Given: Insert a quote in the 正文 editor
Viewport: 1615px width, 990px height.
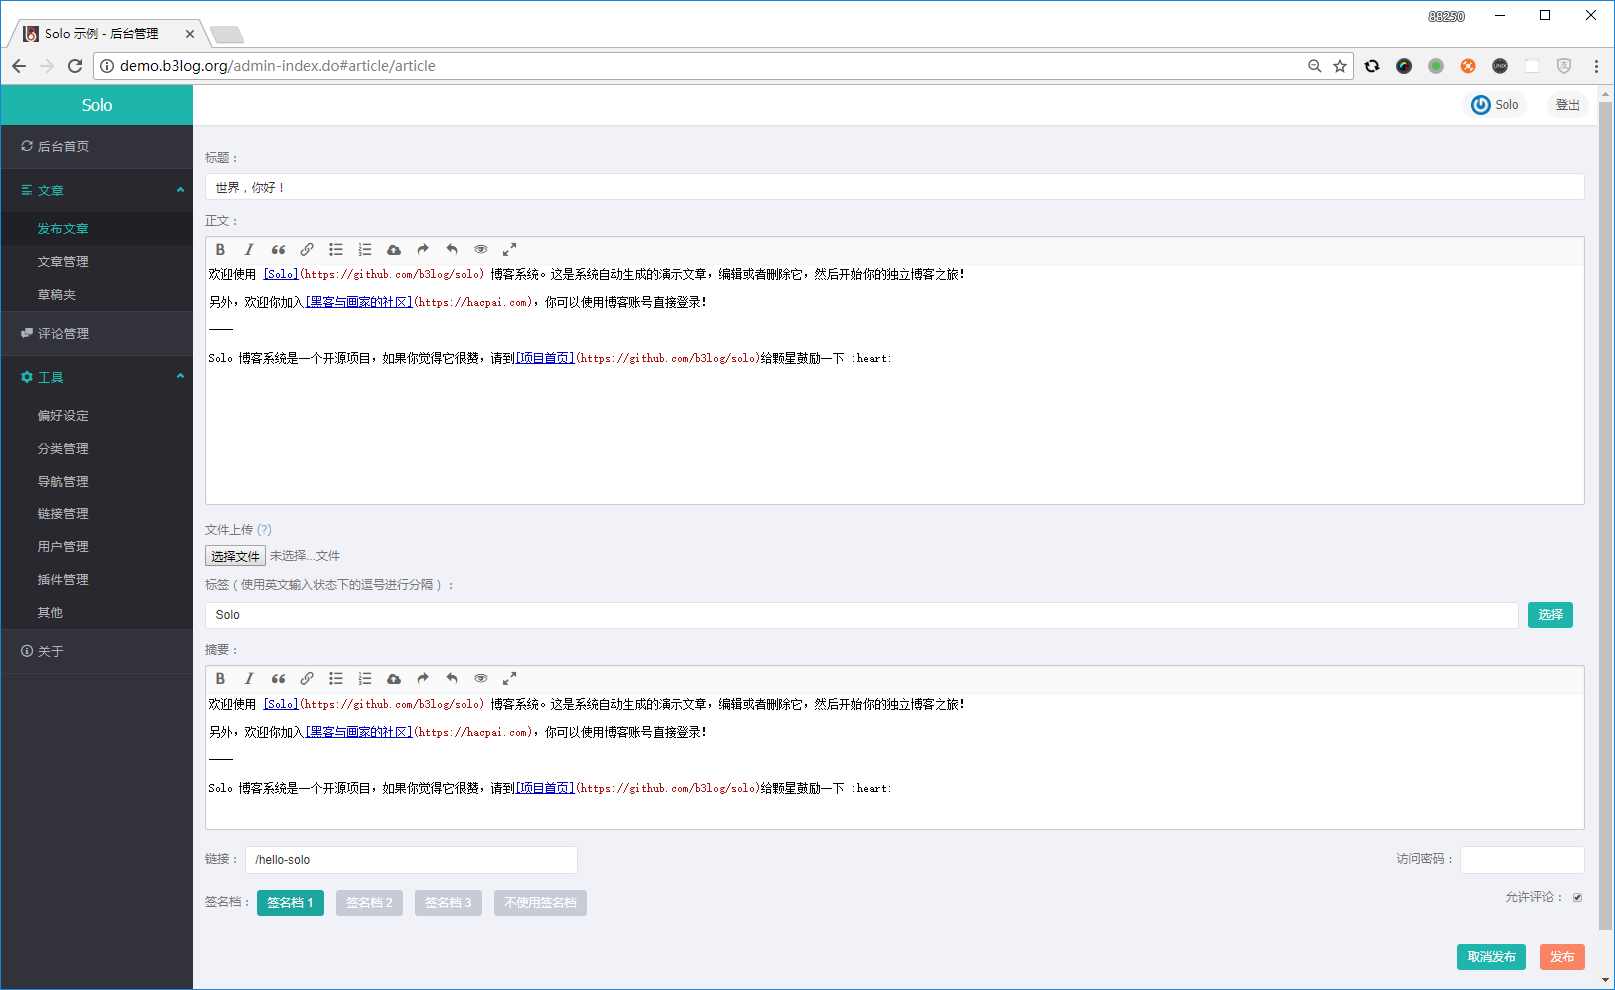Looking at the screenshot, I should point(278,250).
